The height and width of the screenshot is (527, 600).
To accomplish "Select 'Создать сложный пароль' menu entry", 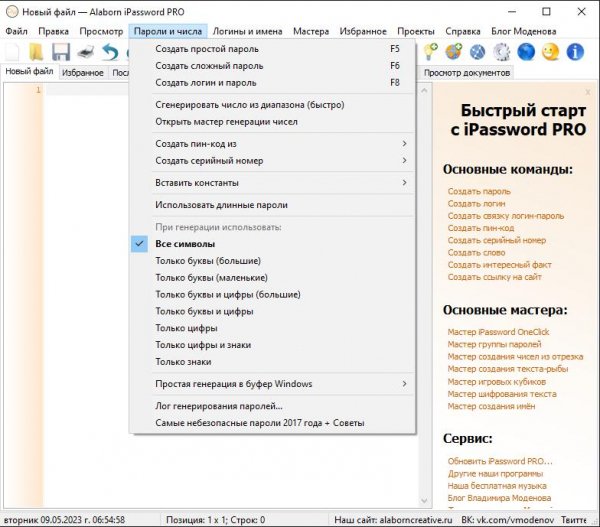I will point(273,66).
